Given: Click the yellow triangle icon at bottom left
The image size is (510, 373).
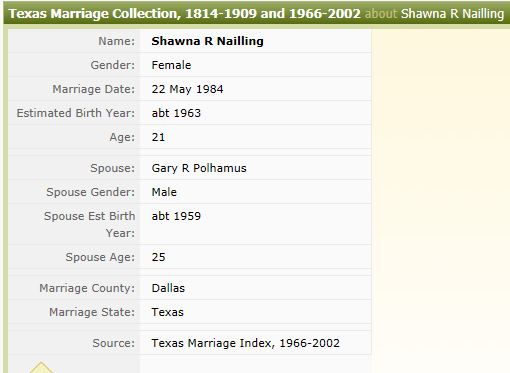Looking at the screenshot, I should pyautogui.click(x=41, y=367).
